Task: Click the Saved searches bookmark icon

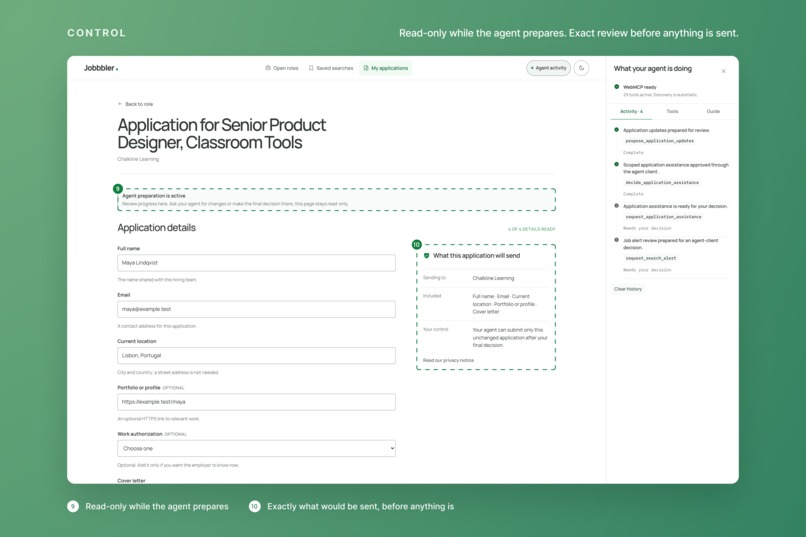Action: pyautogui.click(x=311, y=68)
